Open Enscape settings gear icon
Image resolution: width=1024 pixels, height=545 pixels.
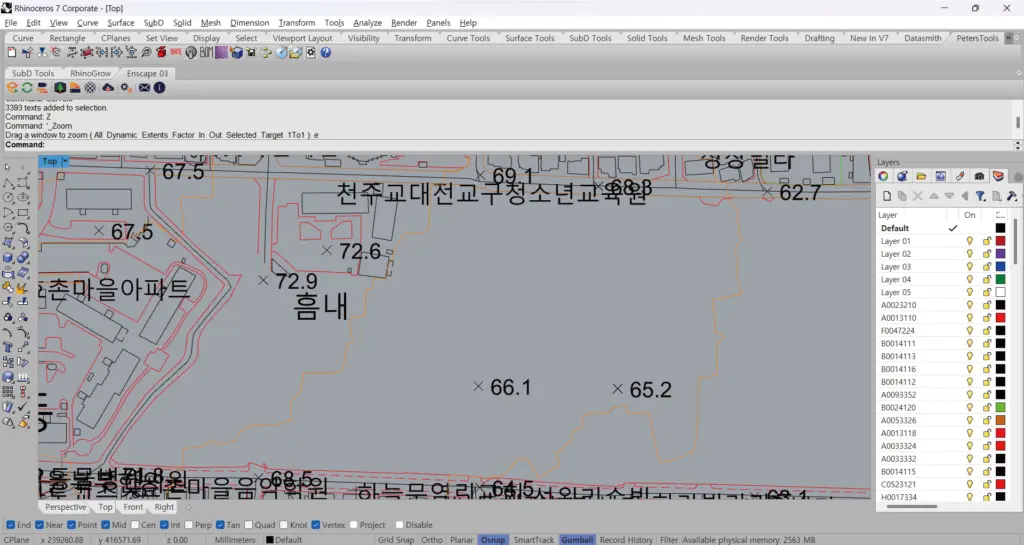125,87
